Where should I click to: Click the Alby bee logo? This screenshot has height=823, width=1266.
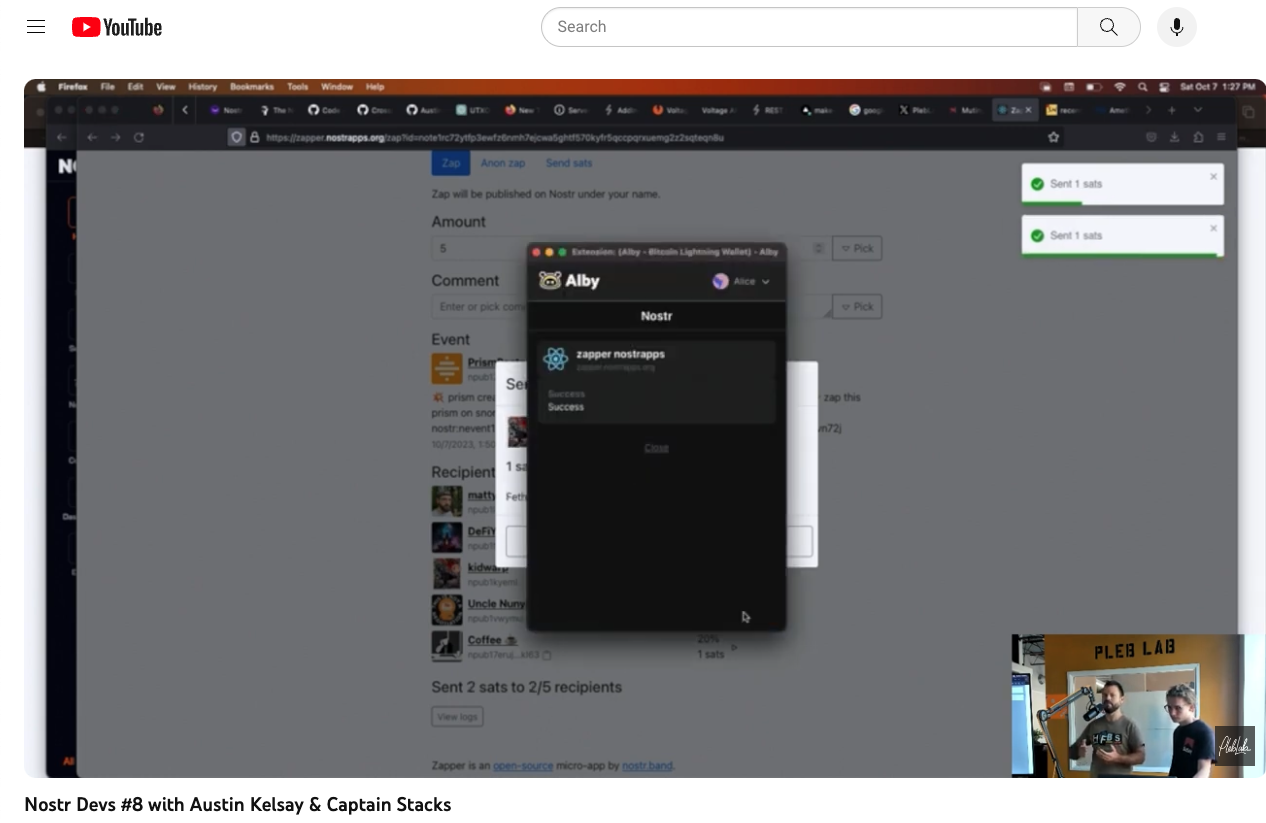(550, 281)
